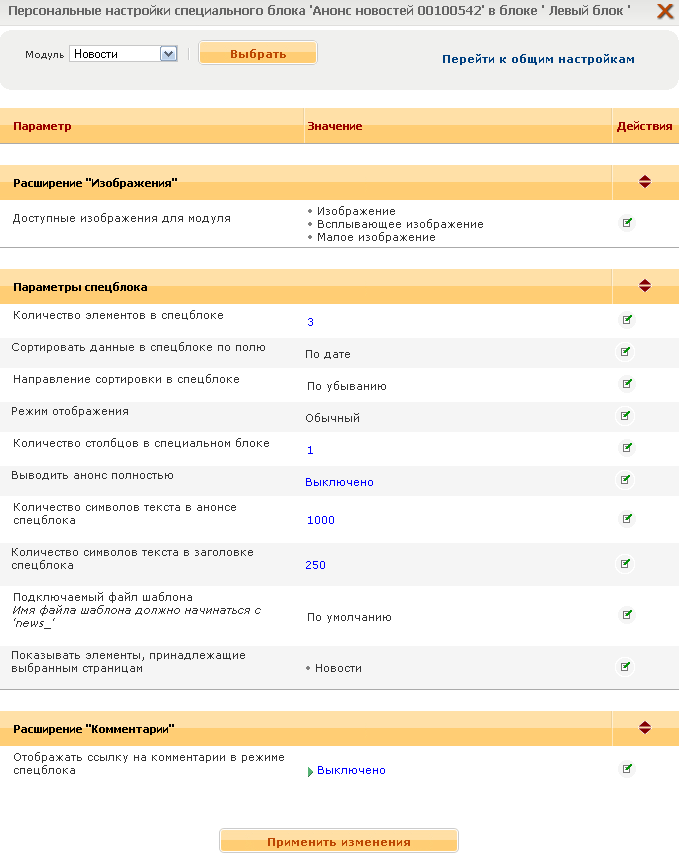Click edit icon for sort-by-field row
Image resolution: width=679 pixels, height=861 pixels.
pyautogui.click(x=626, y=352)
